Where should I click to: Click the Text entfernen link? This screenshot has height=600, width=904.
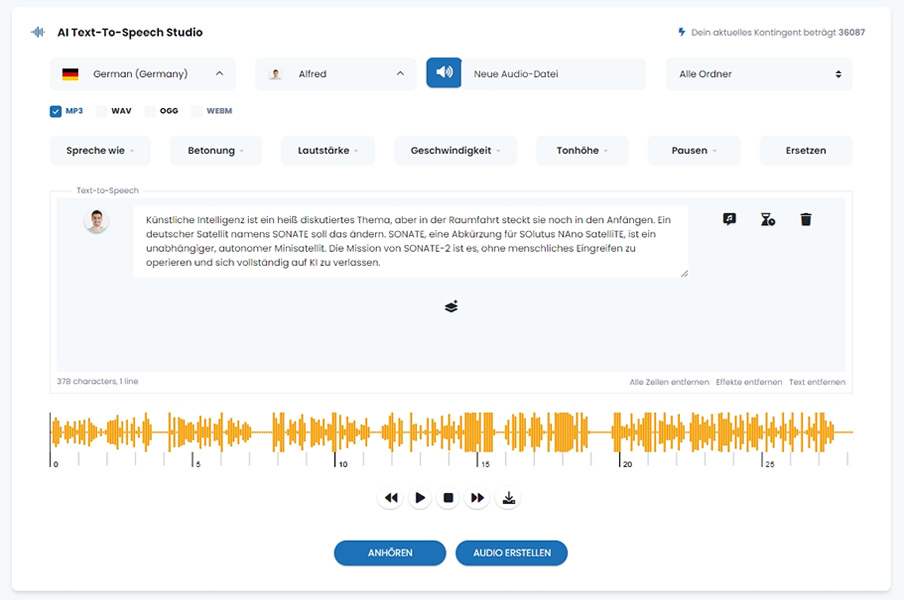pos(816,382)
